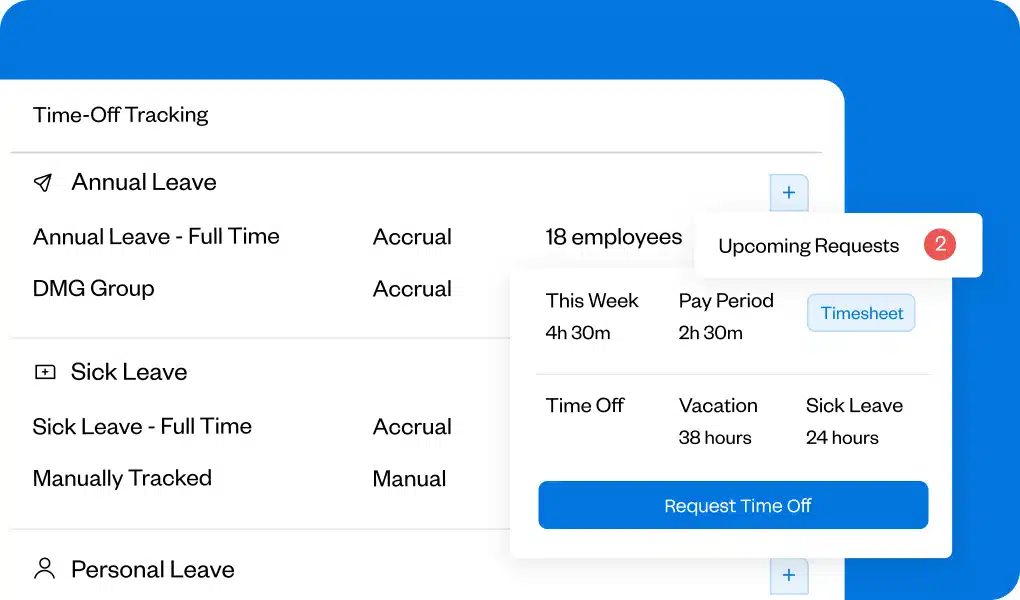Open the Manually Tracked sick leave policy

(122, 478)
